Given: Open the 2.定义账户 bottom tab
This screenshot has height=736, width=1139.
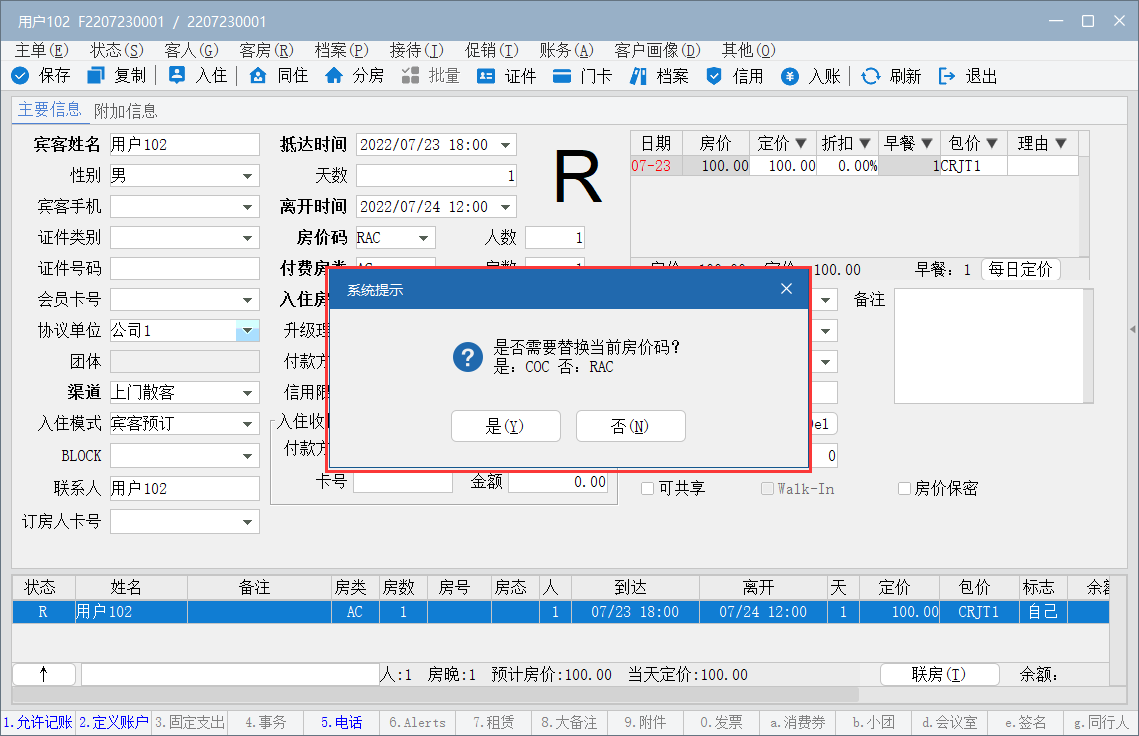Looking at the screenshot, I should [114, 722].
